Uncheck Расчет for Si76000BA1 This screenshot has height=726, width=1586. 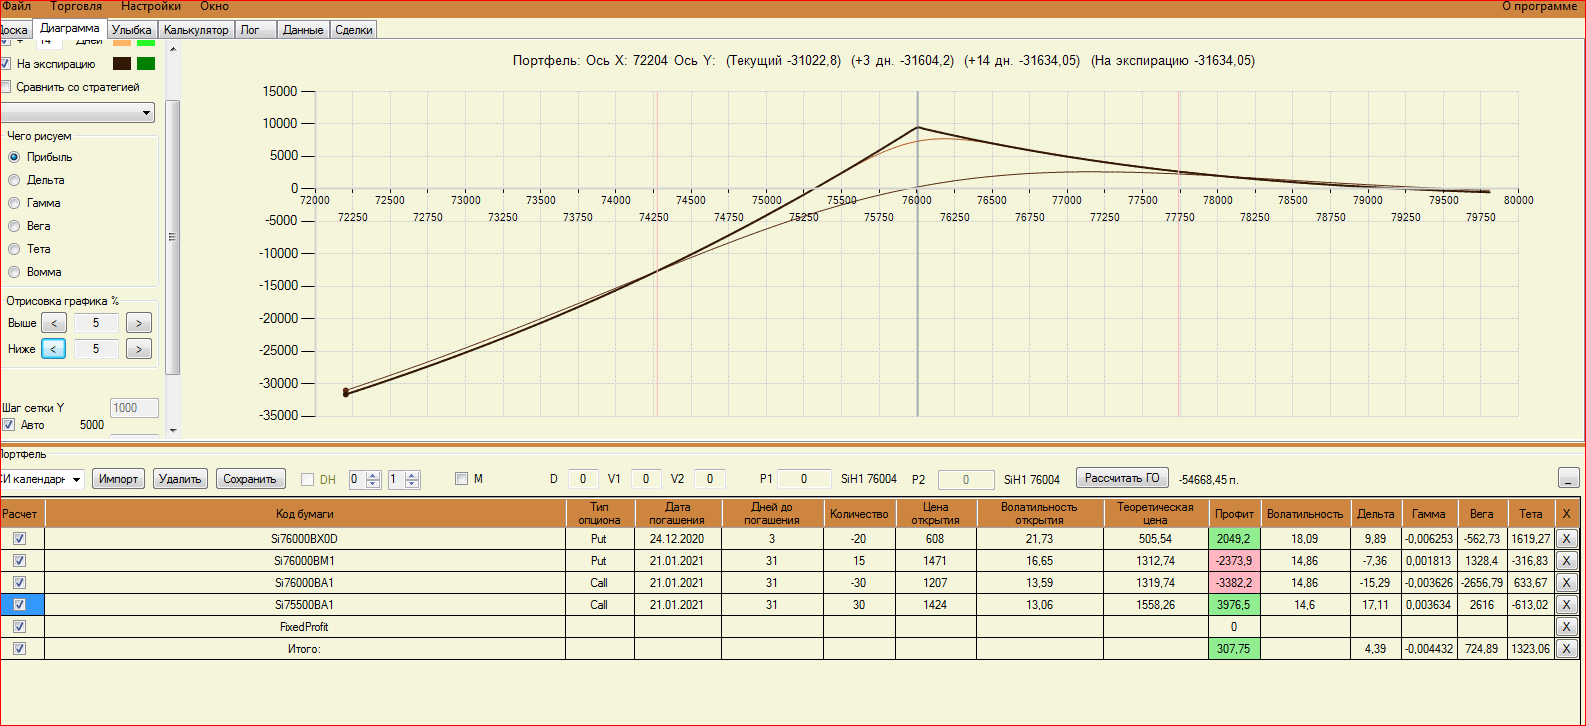click(19, 583)
